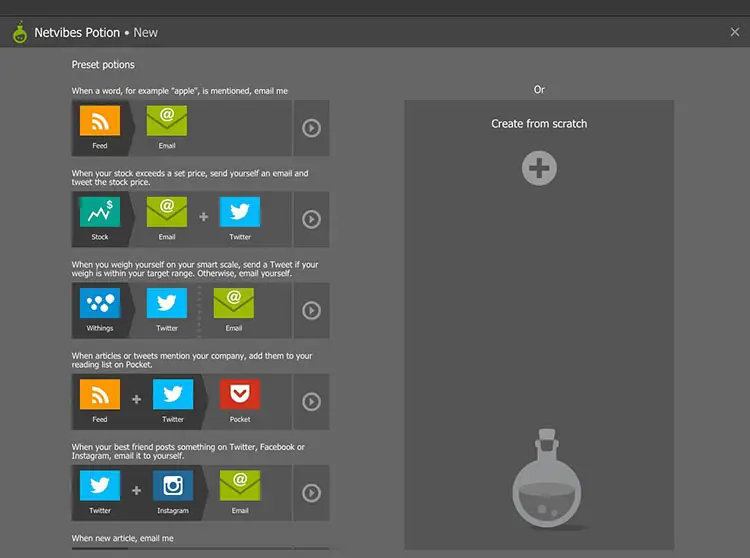Click the Email icon in best friend preset
The height and width of the screenshot is (558, 750).
[x=240, y=486]
